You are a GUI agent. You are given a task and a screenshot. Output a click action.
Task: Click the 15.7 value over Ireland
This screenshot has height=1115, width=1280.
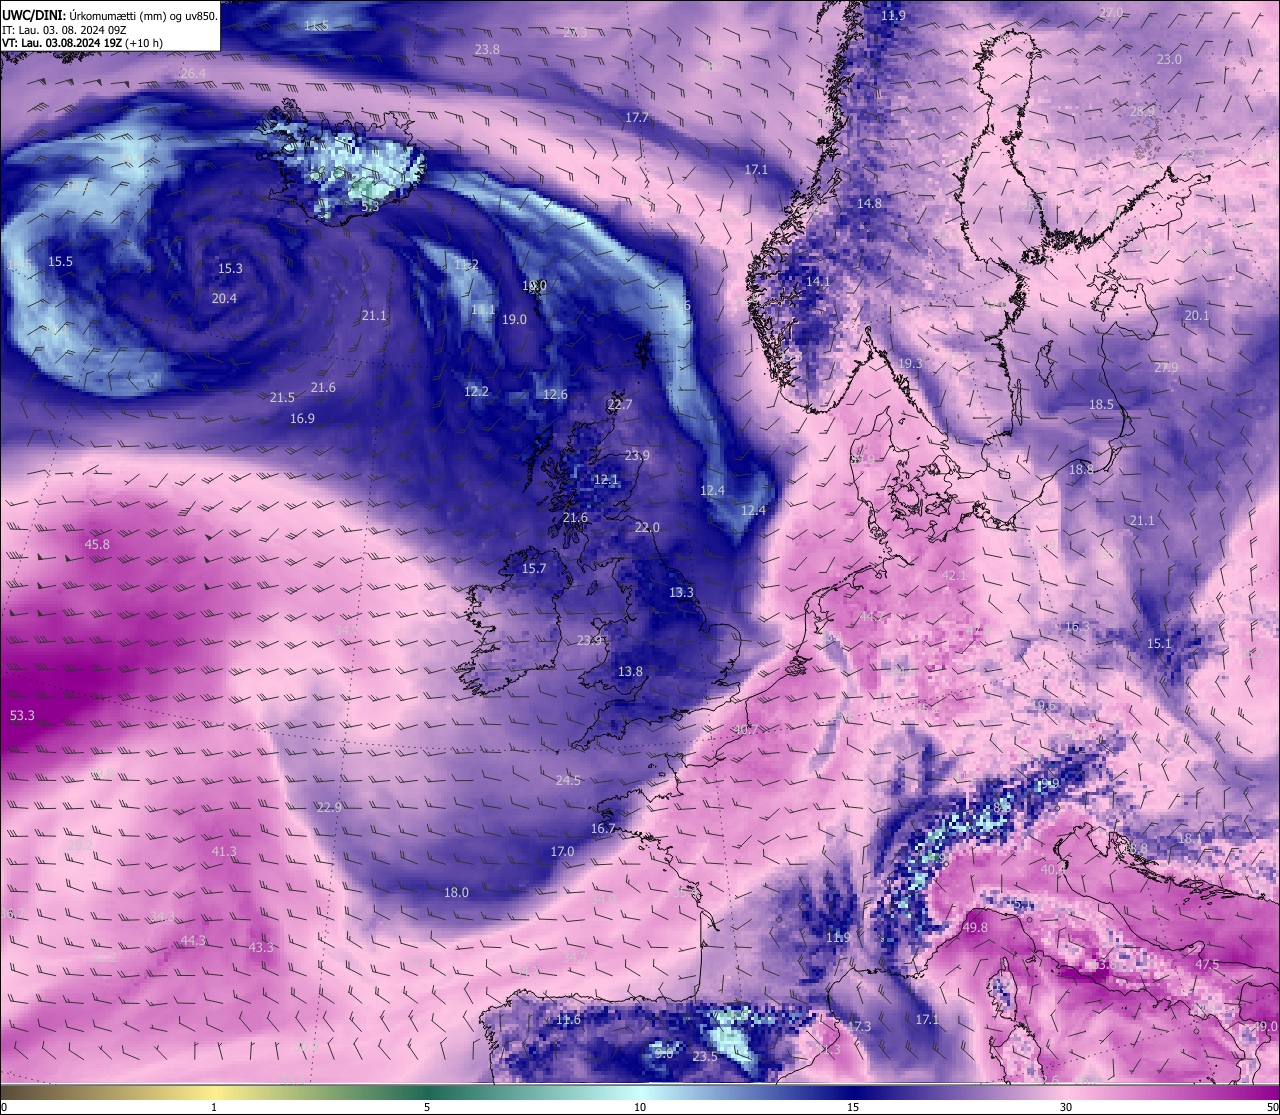[x=534, y=568]
